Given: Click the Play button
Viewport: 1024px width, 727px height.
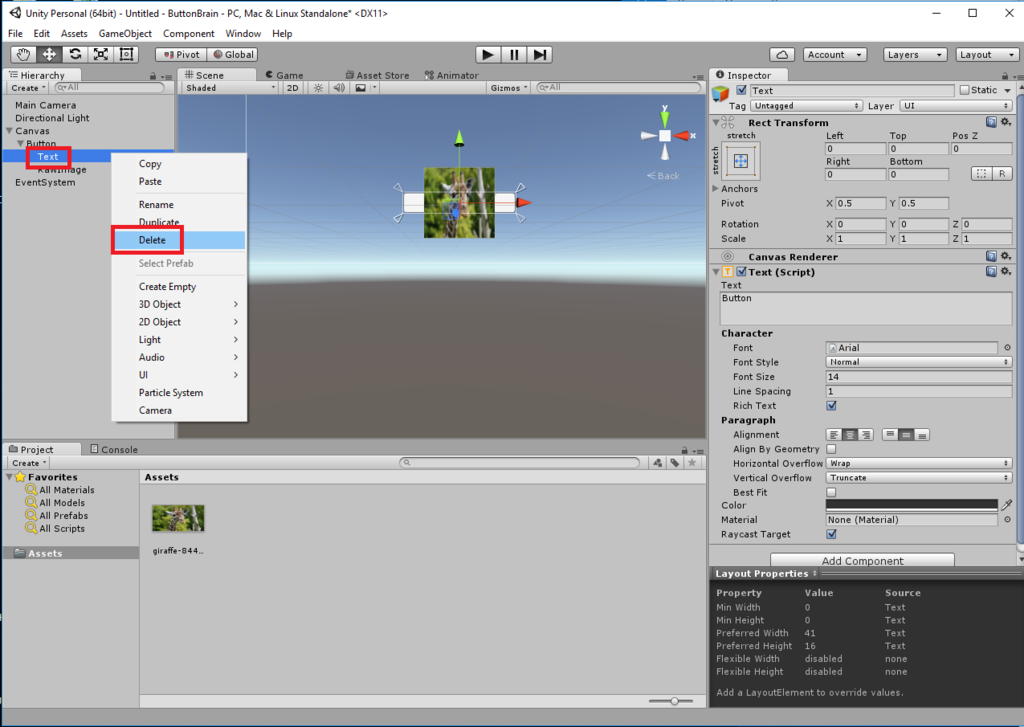Looking at the screenshot, I should tap(487, 55).
